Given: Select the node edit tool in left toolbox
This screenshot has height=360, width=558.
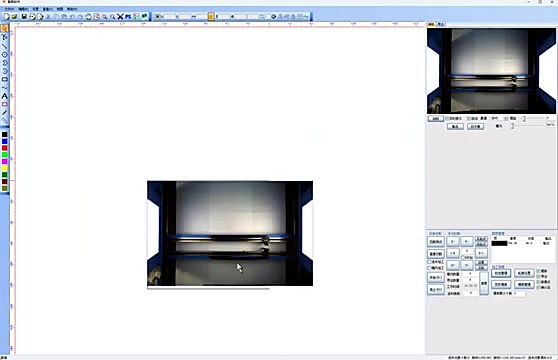Looking at the screenshot, I should (5, 37).
